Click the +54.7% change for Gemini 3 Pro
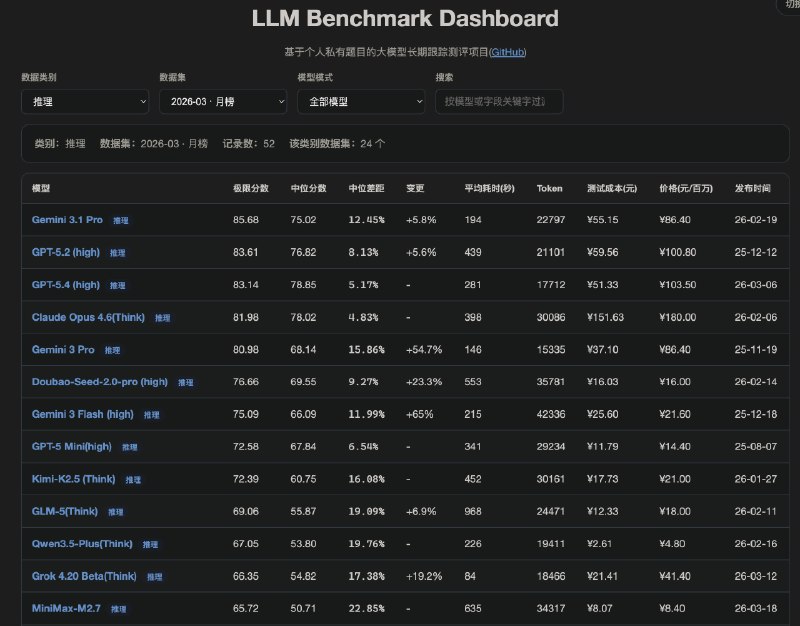The height and width of the screenshot is (626, 800). [424, 349]
